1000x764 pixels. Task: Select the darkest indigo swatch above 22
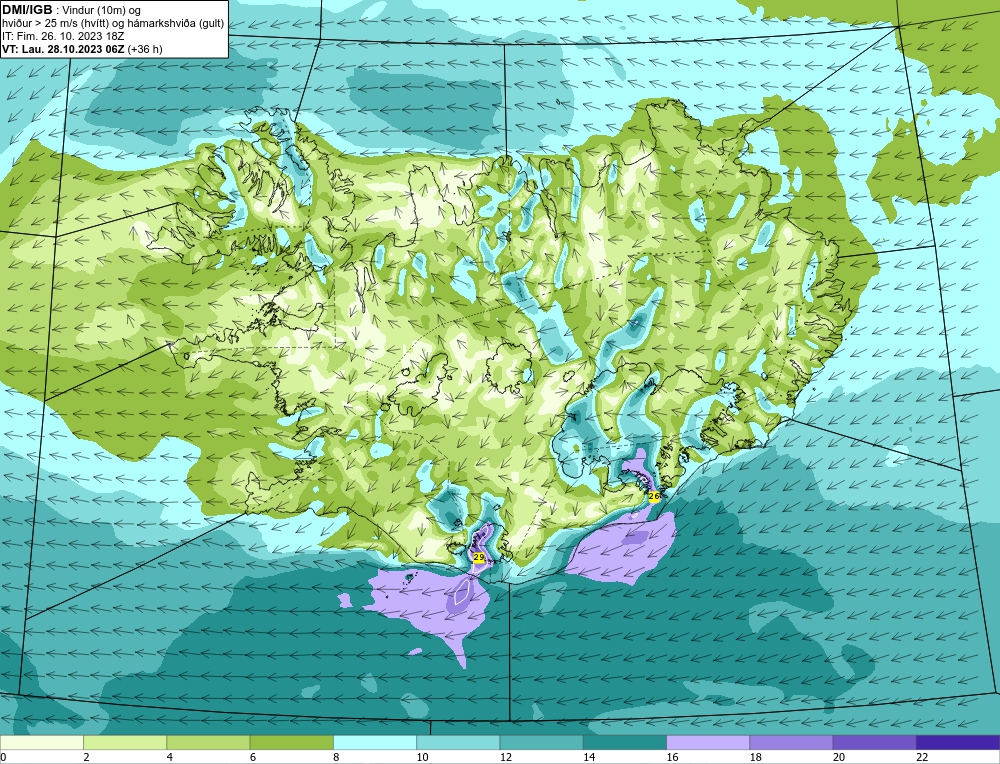click(x=958, y=743)
